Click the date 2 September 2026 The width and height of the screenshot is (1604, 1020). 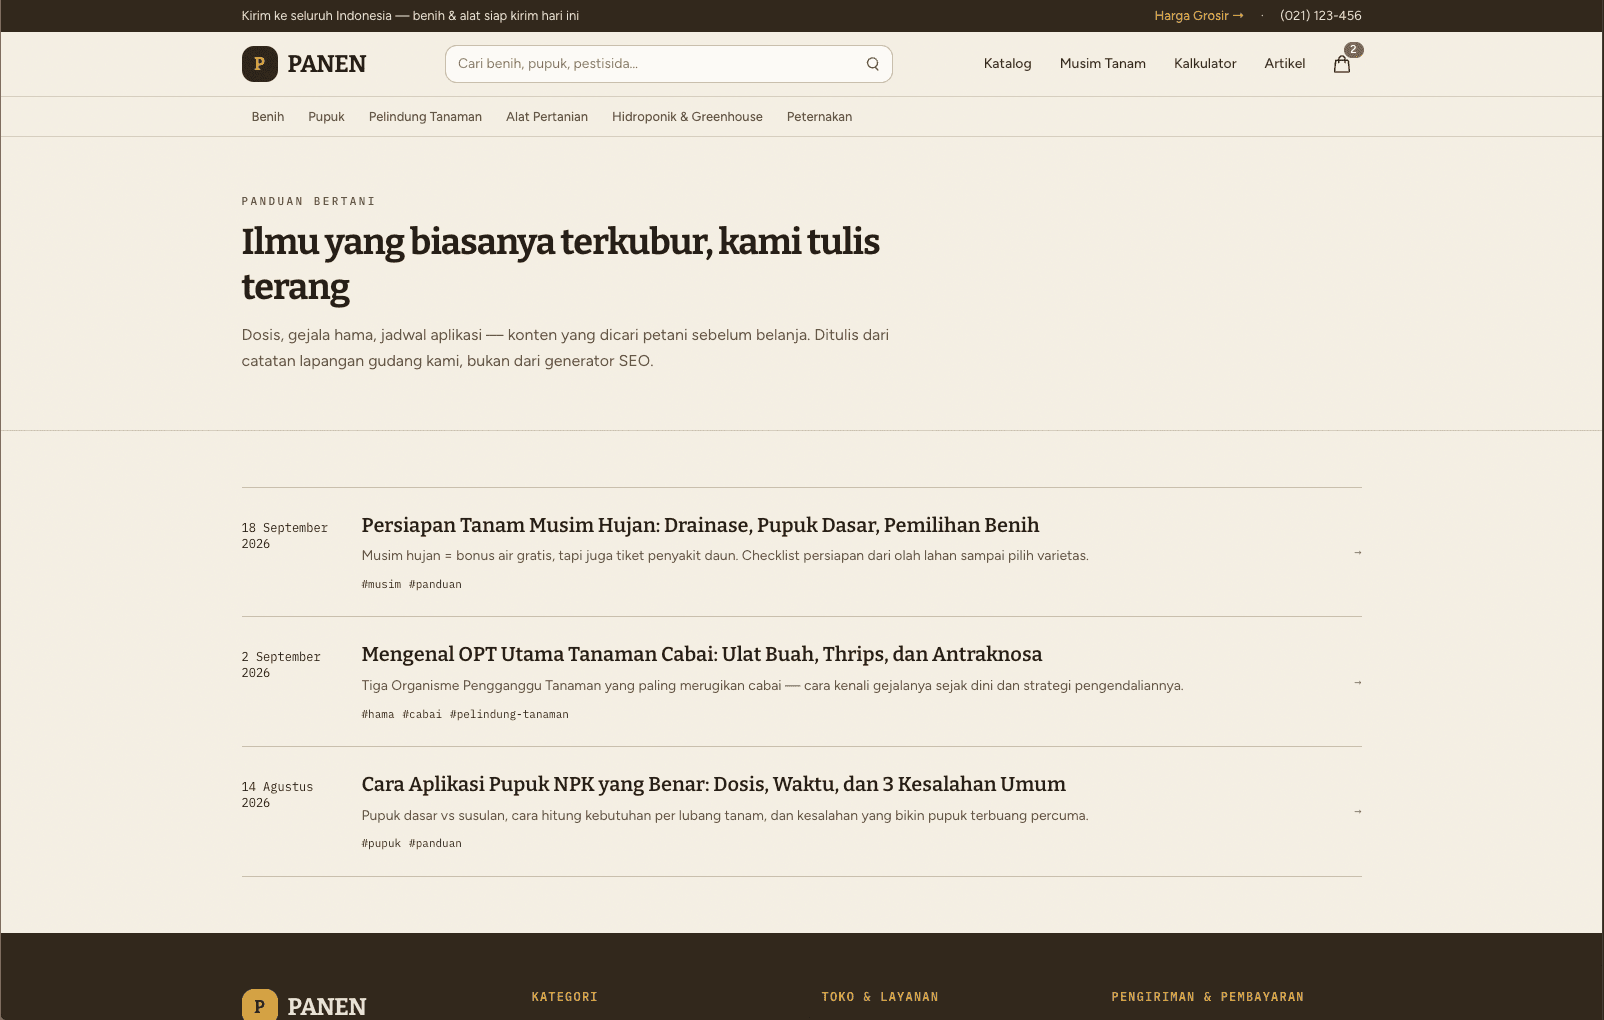coord(281,665)
